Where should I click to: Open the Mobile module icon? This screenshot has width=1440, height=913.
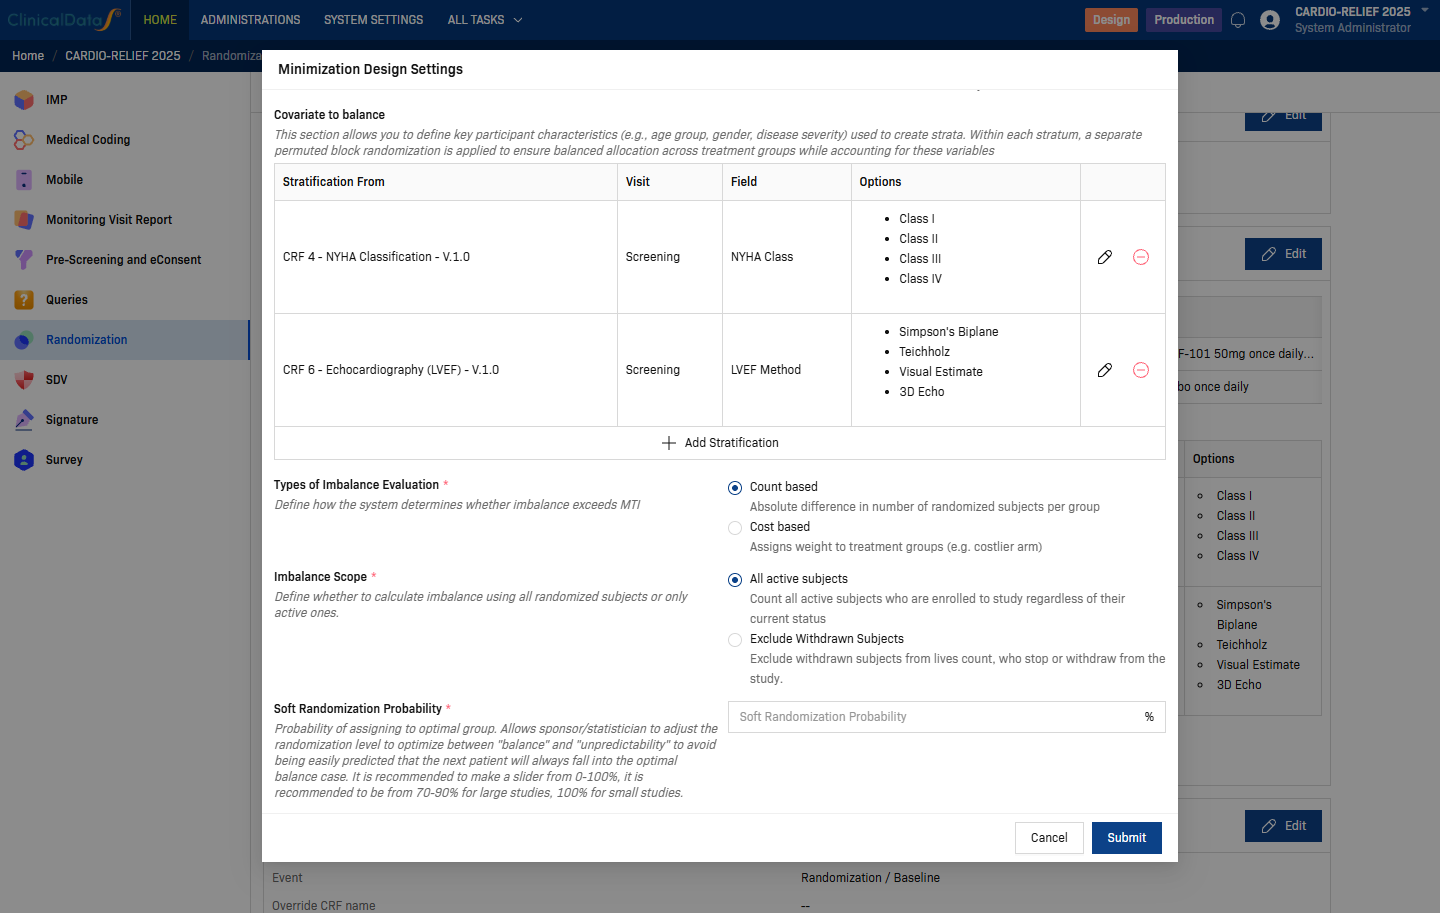click(24, 180)
